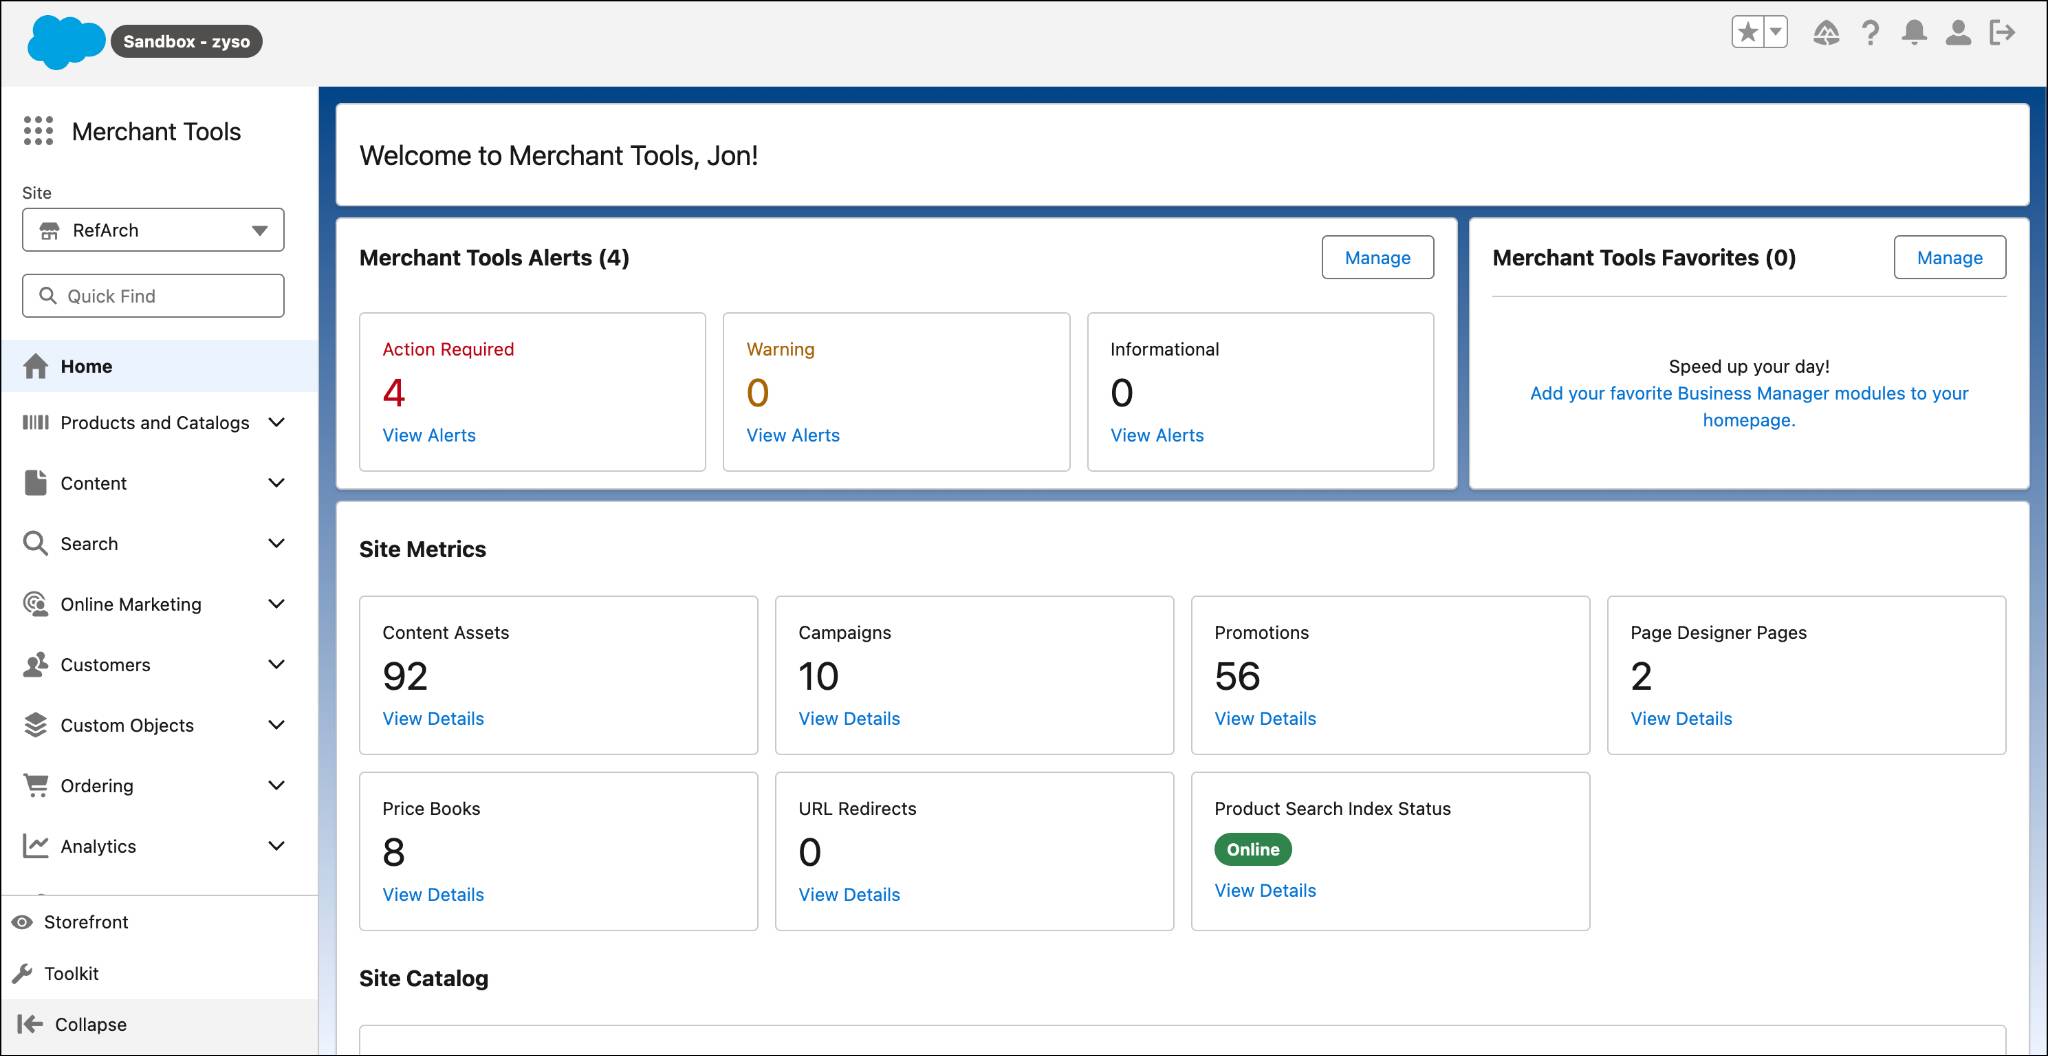The width and height of the screenshot is (2048, 1056).
Task: Select Home in the sidebar
Action: coord(86,366)
